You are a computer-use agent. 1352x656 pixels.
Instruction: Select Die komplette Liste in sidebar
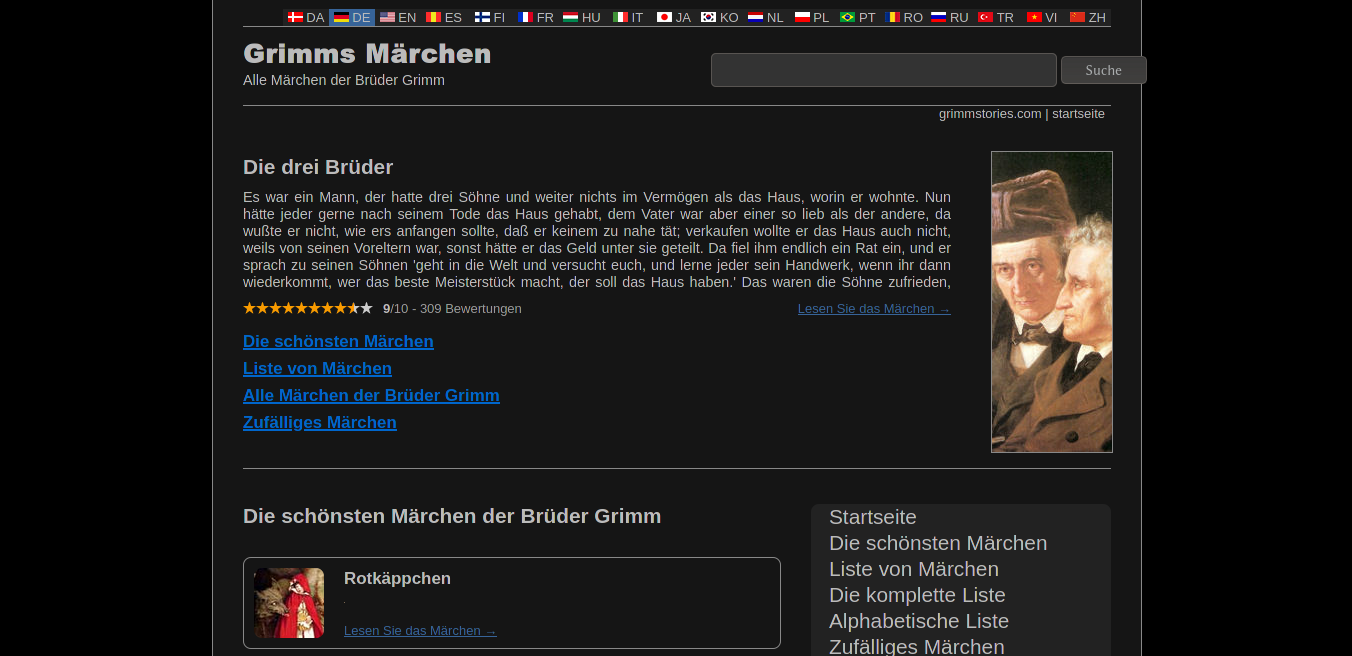[917, 595]
